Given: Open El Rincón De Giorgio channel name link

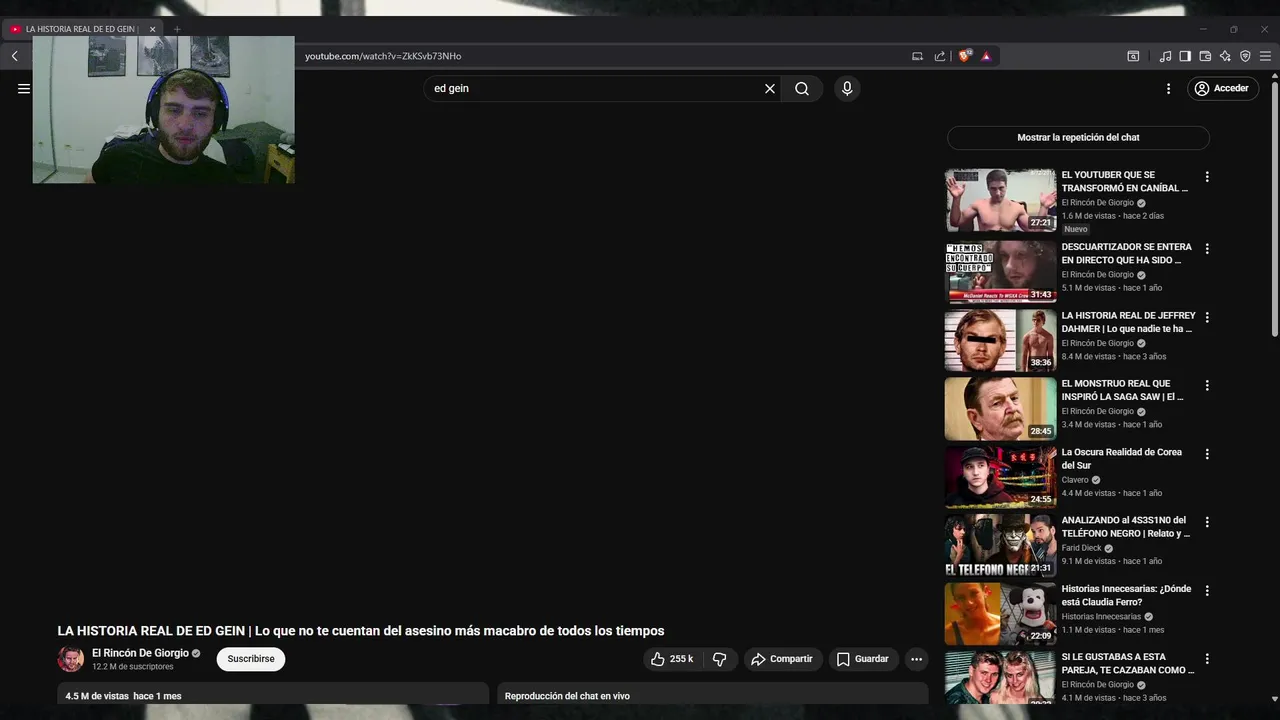Looking at the screenshot, I should pyautogui.click(x=140, y=653).
